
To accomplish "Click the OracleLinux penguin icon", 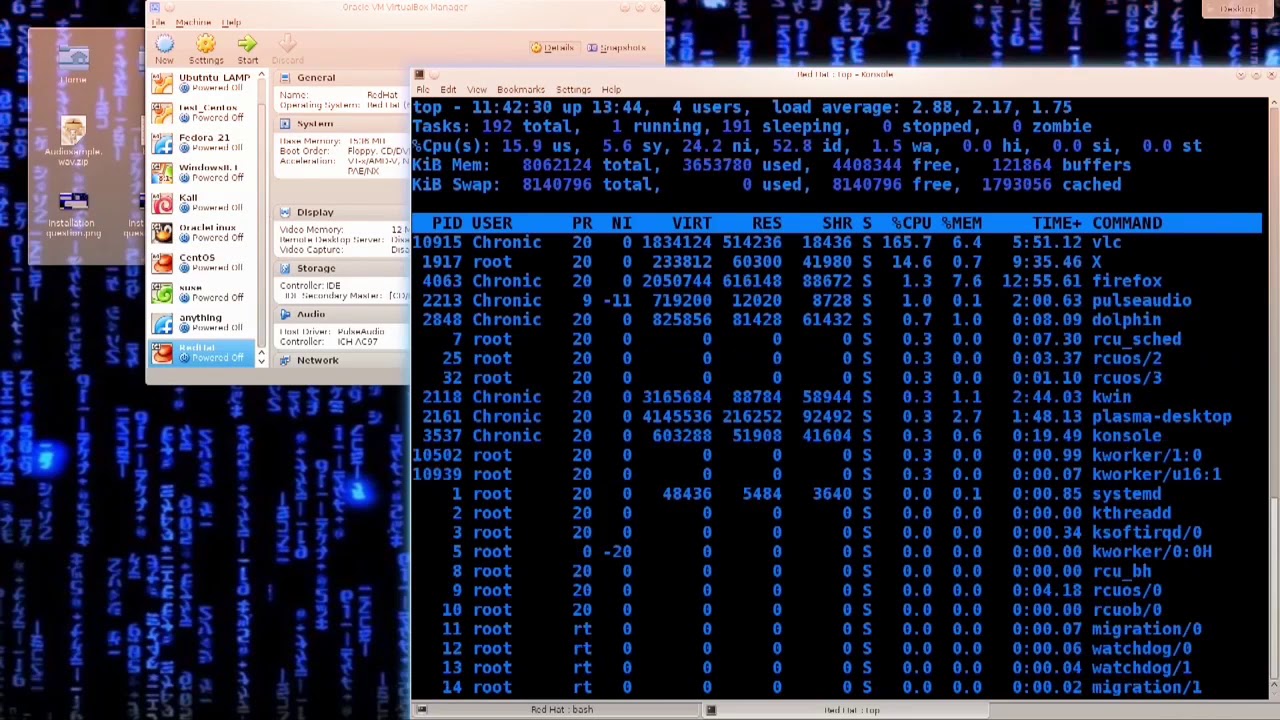I will 161,232.
